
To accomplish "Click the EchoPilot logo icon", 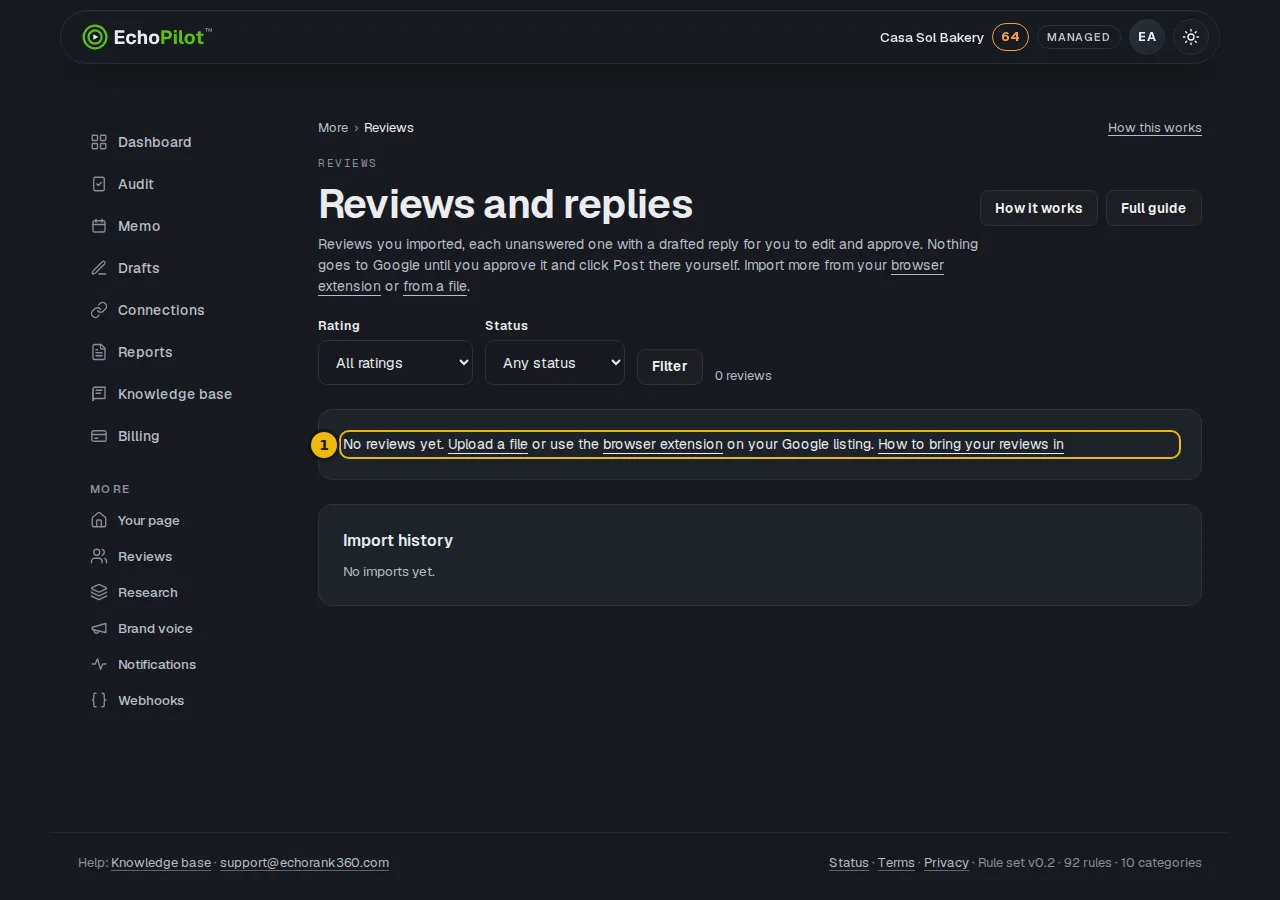I will [94, 37].
